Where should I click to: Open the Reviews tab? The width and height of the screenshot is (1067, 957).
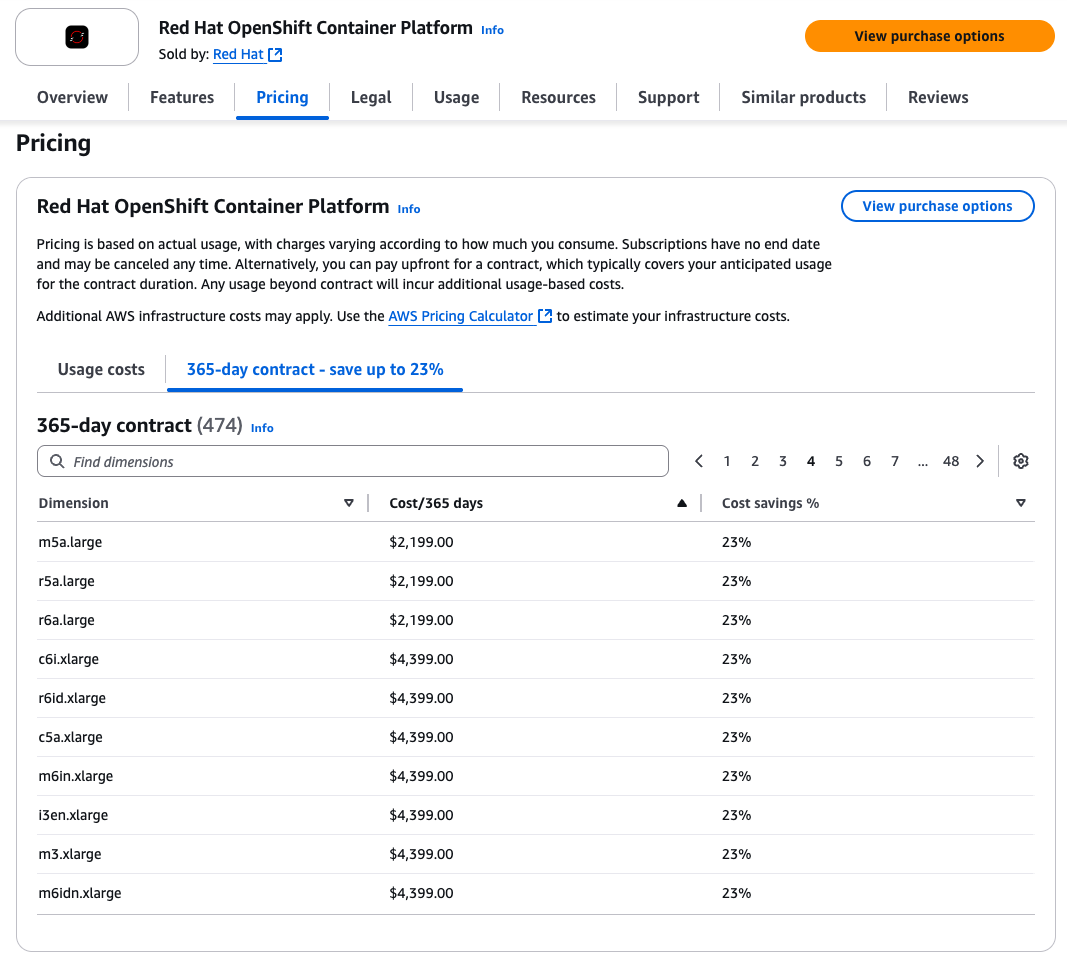pos(938,97)
